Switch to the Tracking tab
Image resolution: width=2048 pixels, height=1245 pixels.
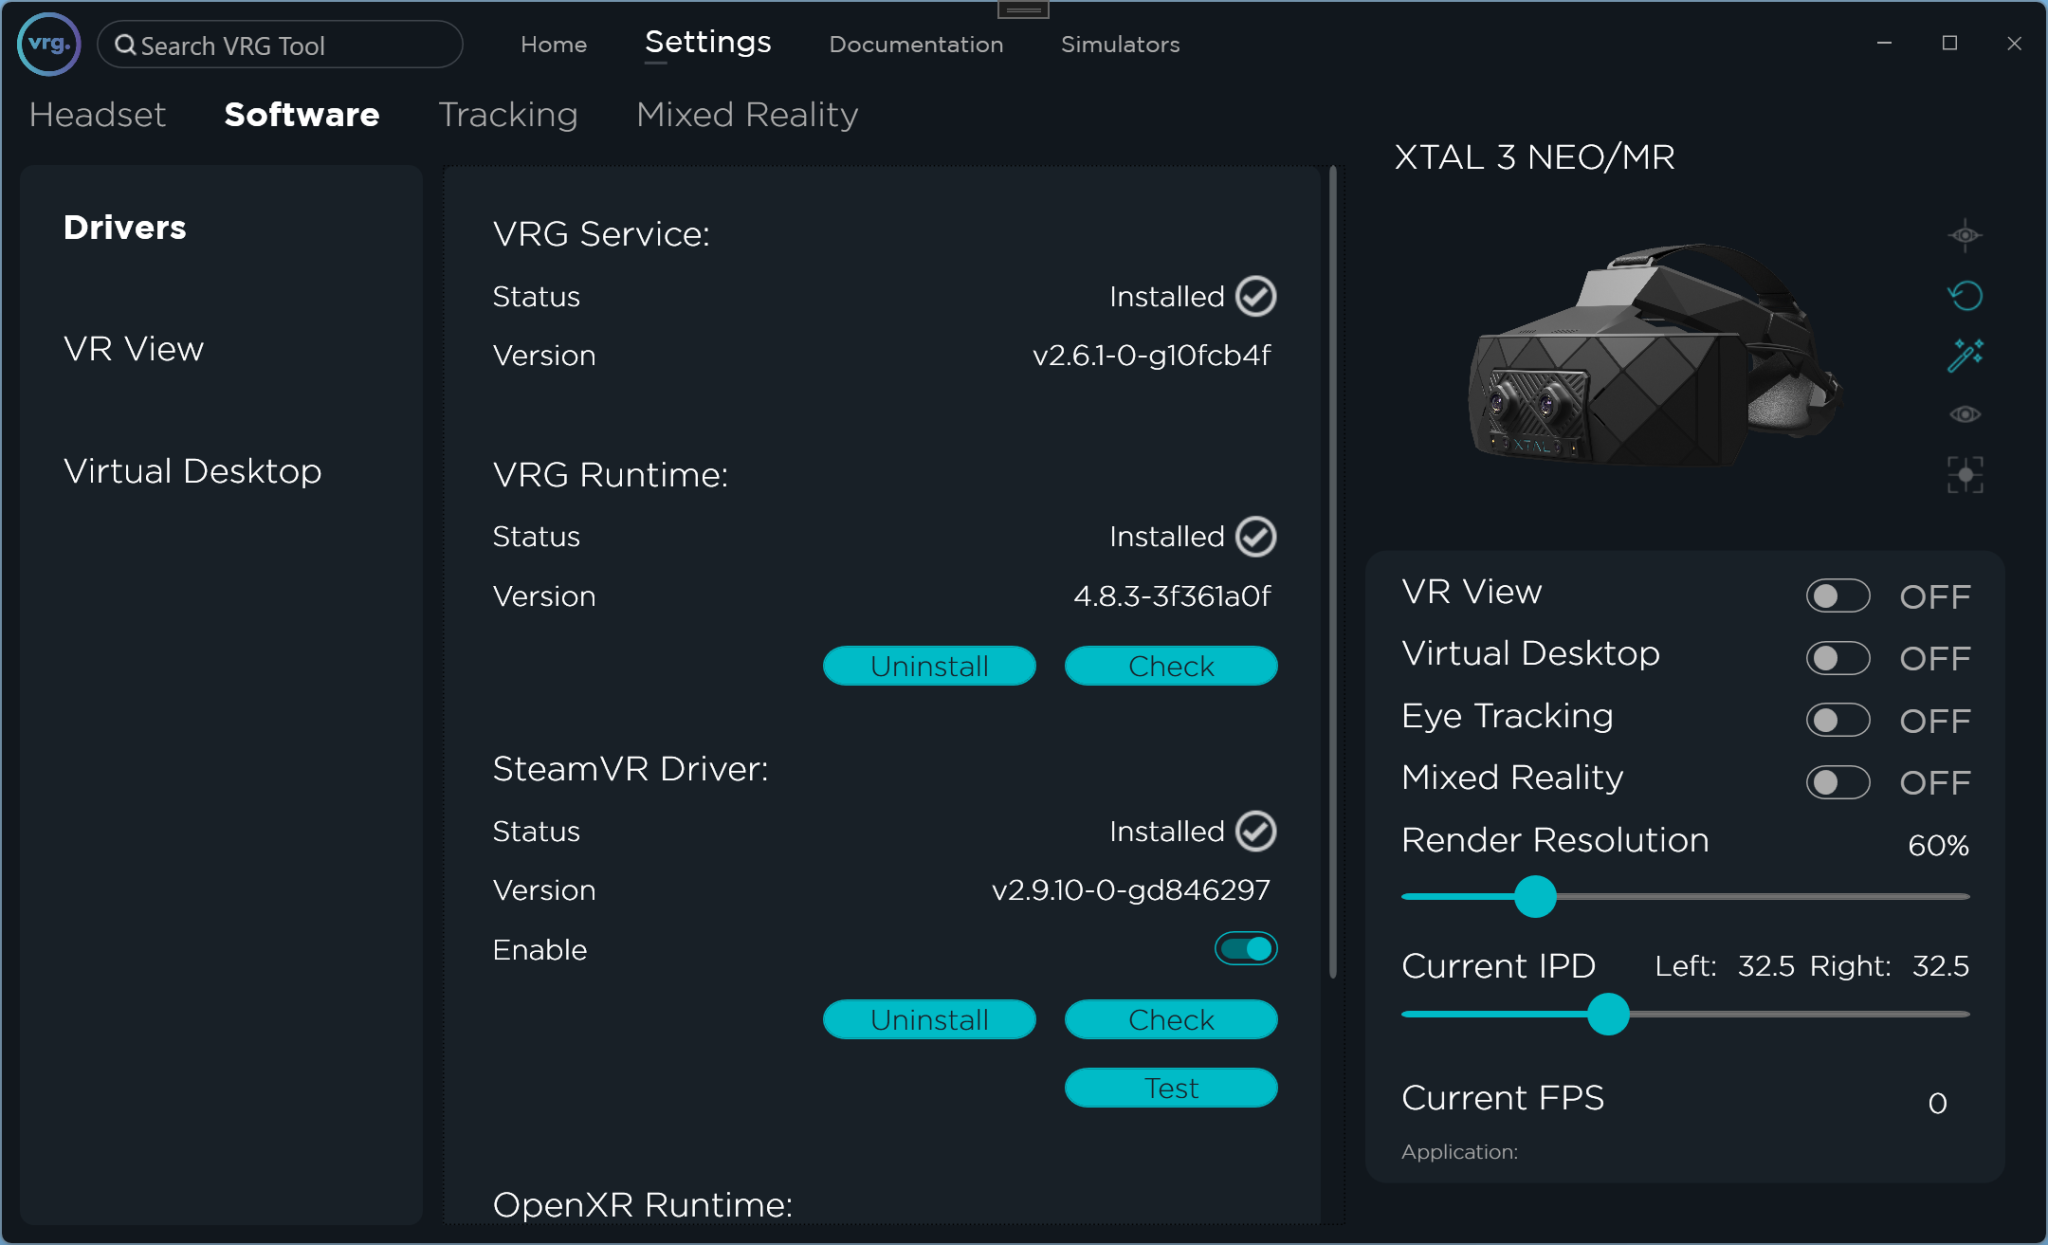pos(508,114)
